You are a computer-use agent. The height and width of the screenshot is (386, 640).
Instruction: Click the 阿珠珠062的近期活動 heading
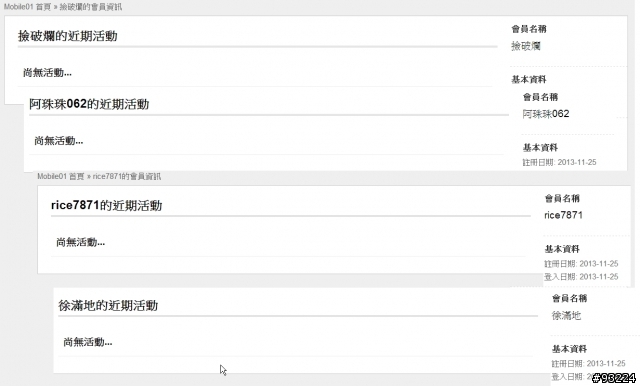(x=89, y=104)
